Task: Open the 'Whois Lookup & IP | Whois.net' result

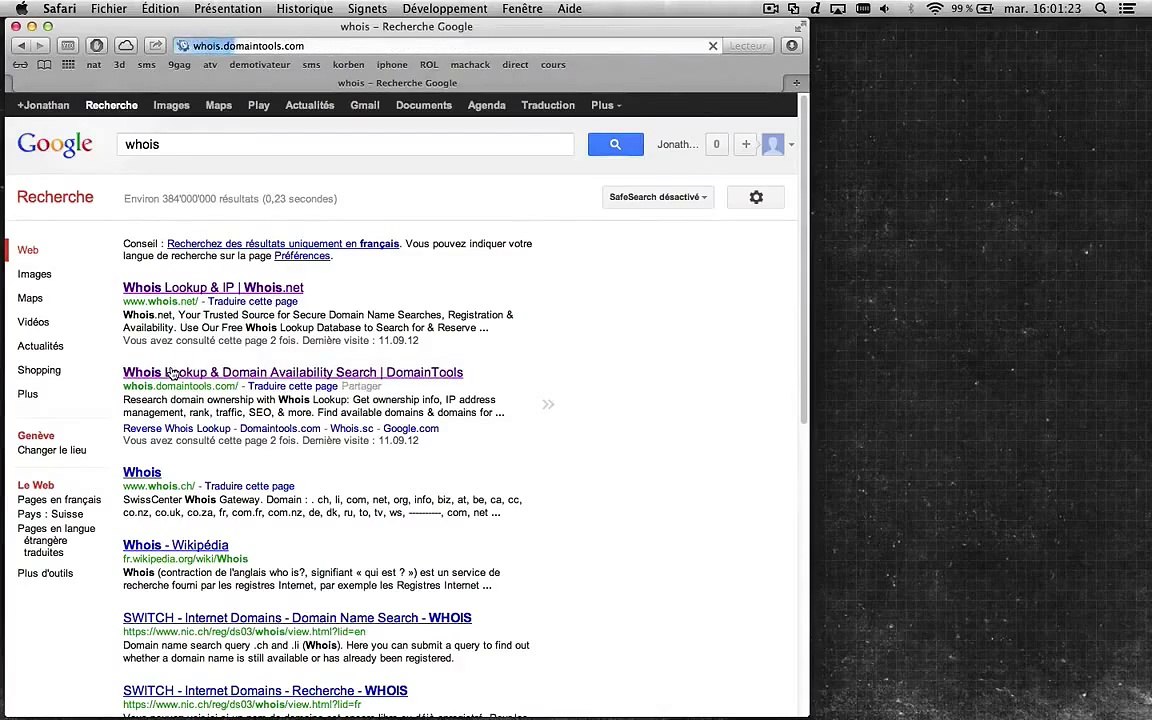Action: pyautogui.click(x=213, y=287)
